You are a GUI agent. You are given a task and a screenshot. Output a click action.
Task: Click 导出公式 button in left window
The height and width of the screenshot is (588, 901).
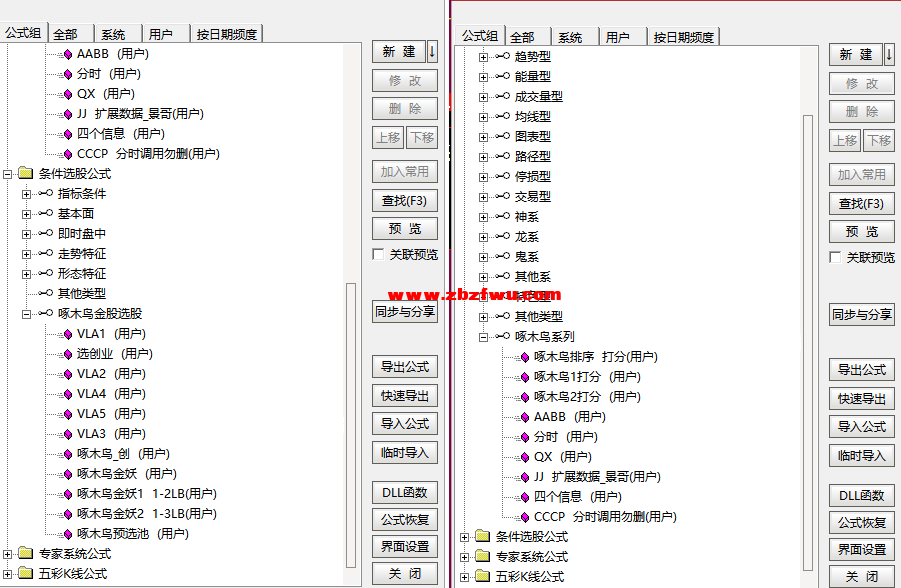click(405, 367)
